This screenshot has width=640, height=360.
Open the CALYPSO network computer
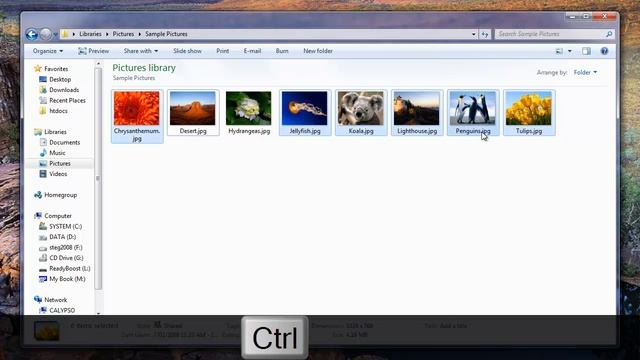[x=62, y=310]
